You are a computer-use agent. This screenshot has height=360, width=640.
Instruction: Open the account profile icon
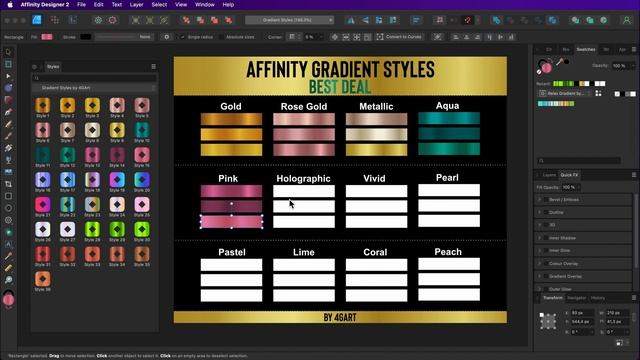[627, 20]
